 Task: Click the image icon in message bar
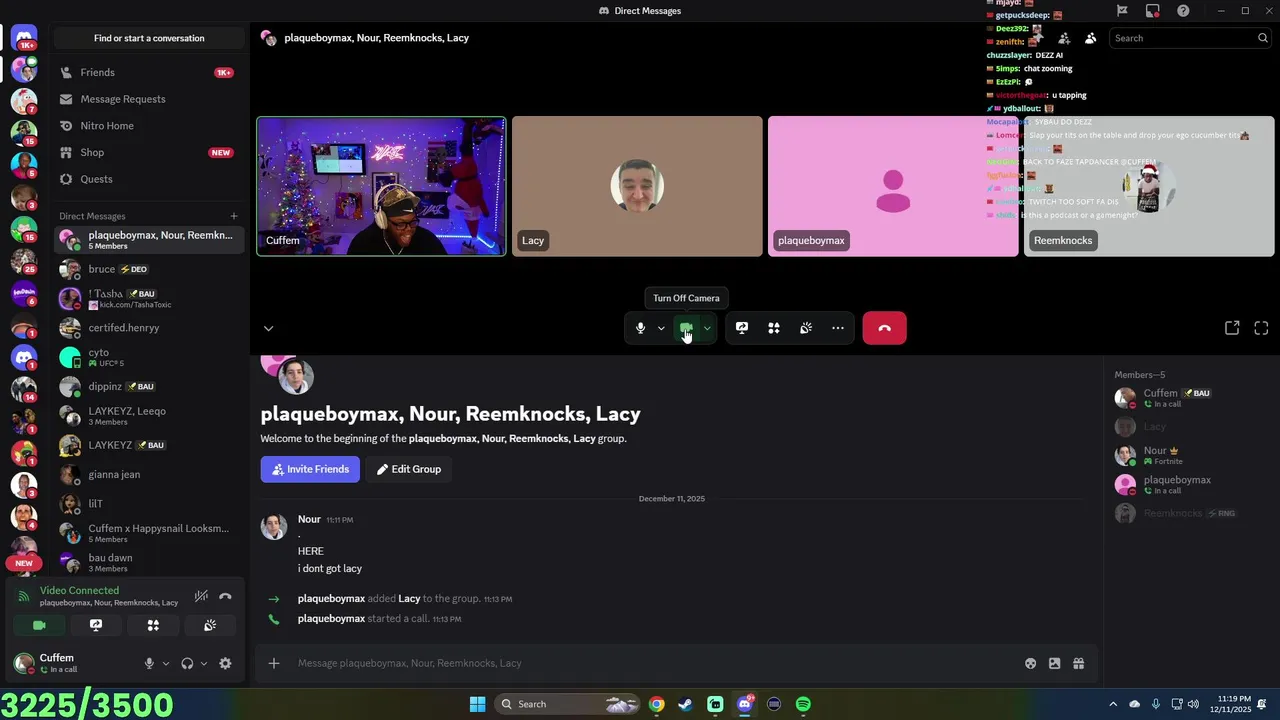pos(1054,663)
